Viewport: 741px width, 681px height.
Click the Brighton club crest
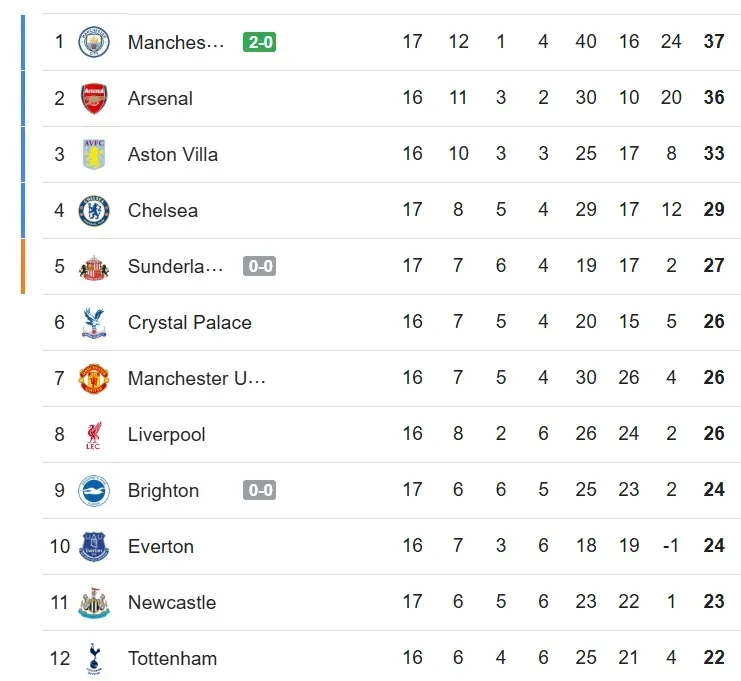(x=94, y=490)
